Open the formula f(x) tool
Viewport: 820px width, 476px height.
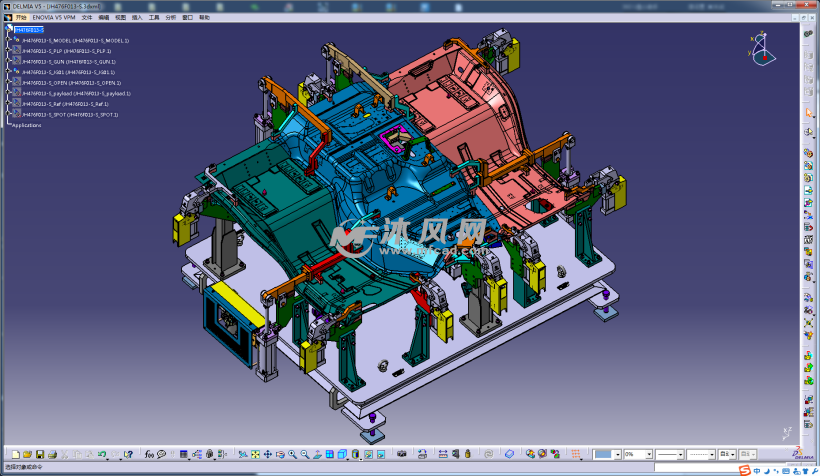[148, 455]
